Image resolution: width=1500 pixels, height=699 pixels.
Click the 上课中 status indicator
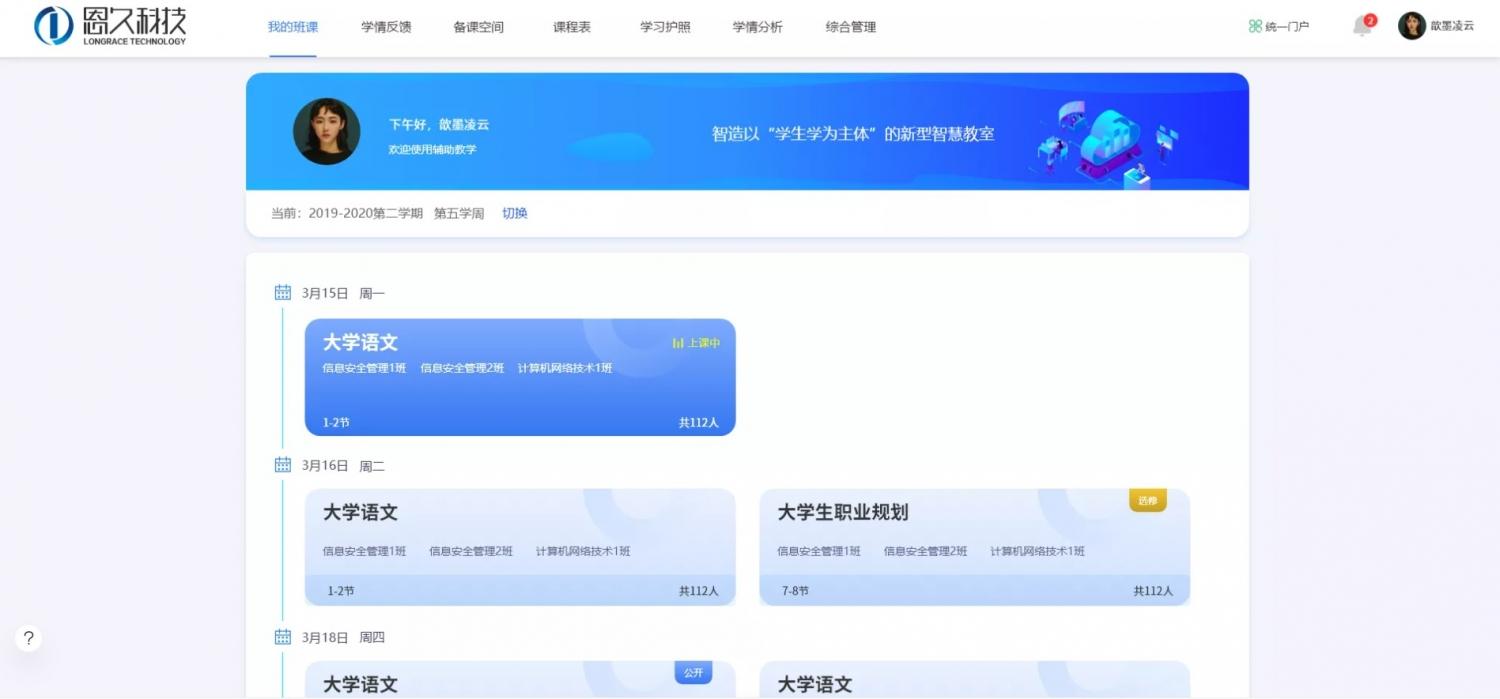[696, 343]
